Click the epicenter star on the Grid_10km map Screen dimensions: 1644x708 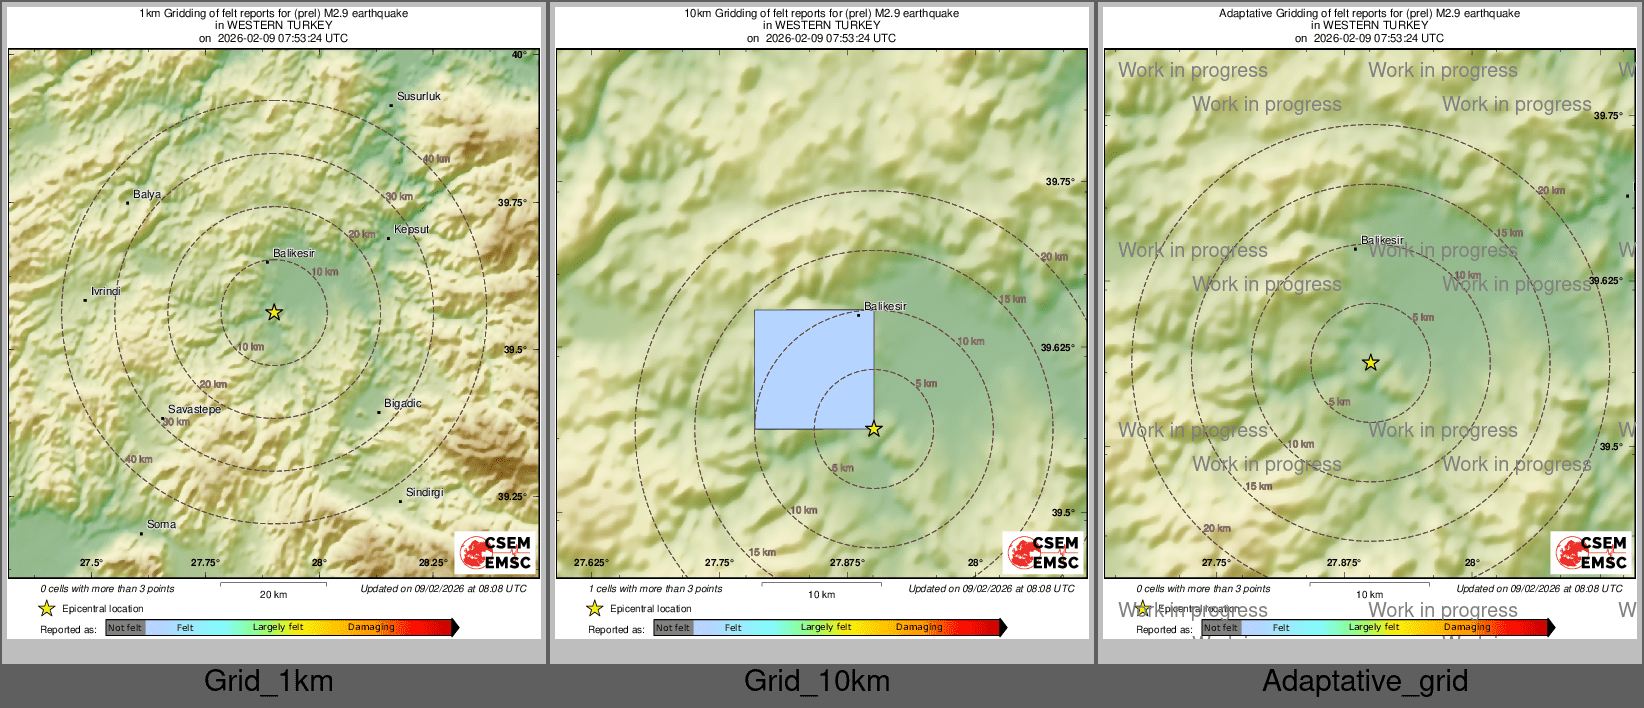[x=874, y=428]
